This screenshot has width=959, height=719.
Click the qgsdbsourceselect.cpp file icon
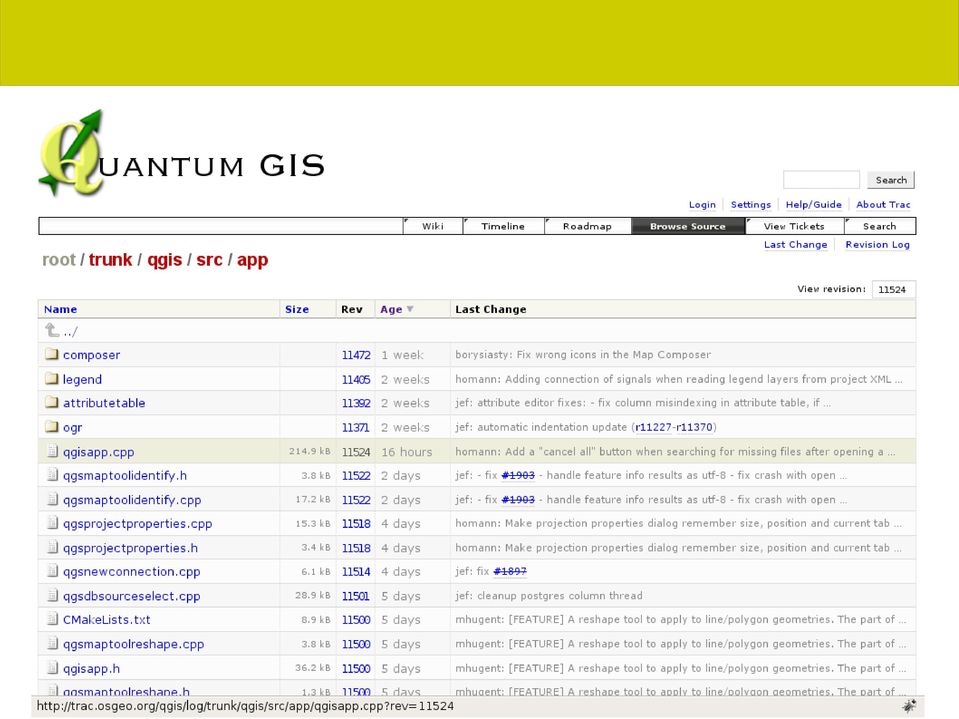(53, 595)
